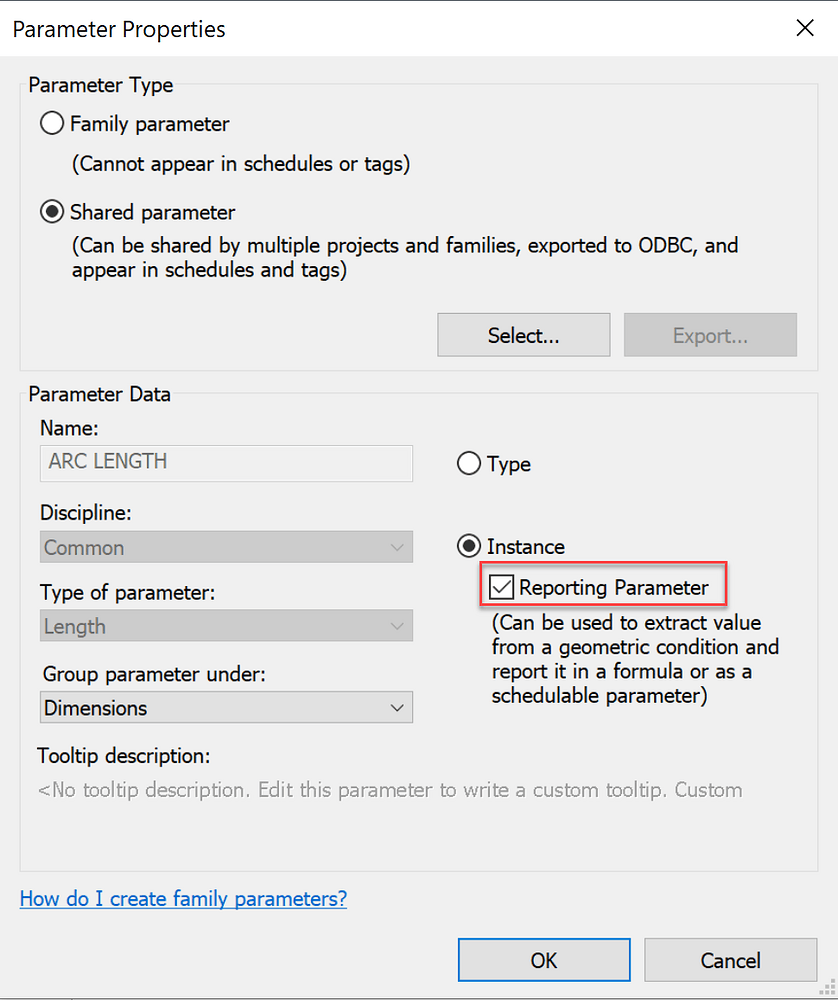Click the ARC LENGTH name field
Viewport: 838px width, 1000px height.
pyautogui.click(x=225, y=463)
